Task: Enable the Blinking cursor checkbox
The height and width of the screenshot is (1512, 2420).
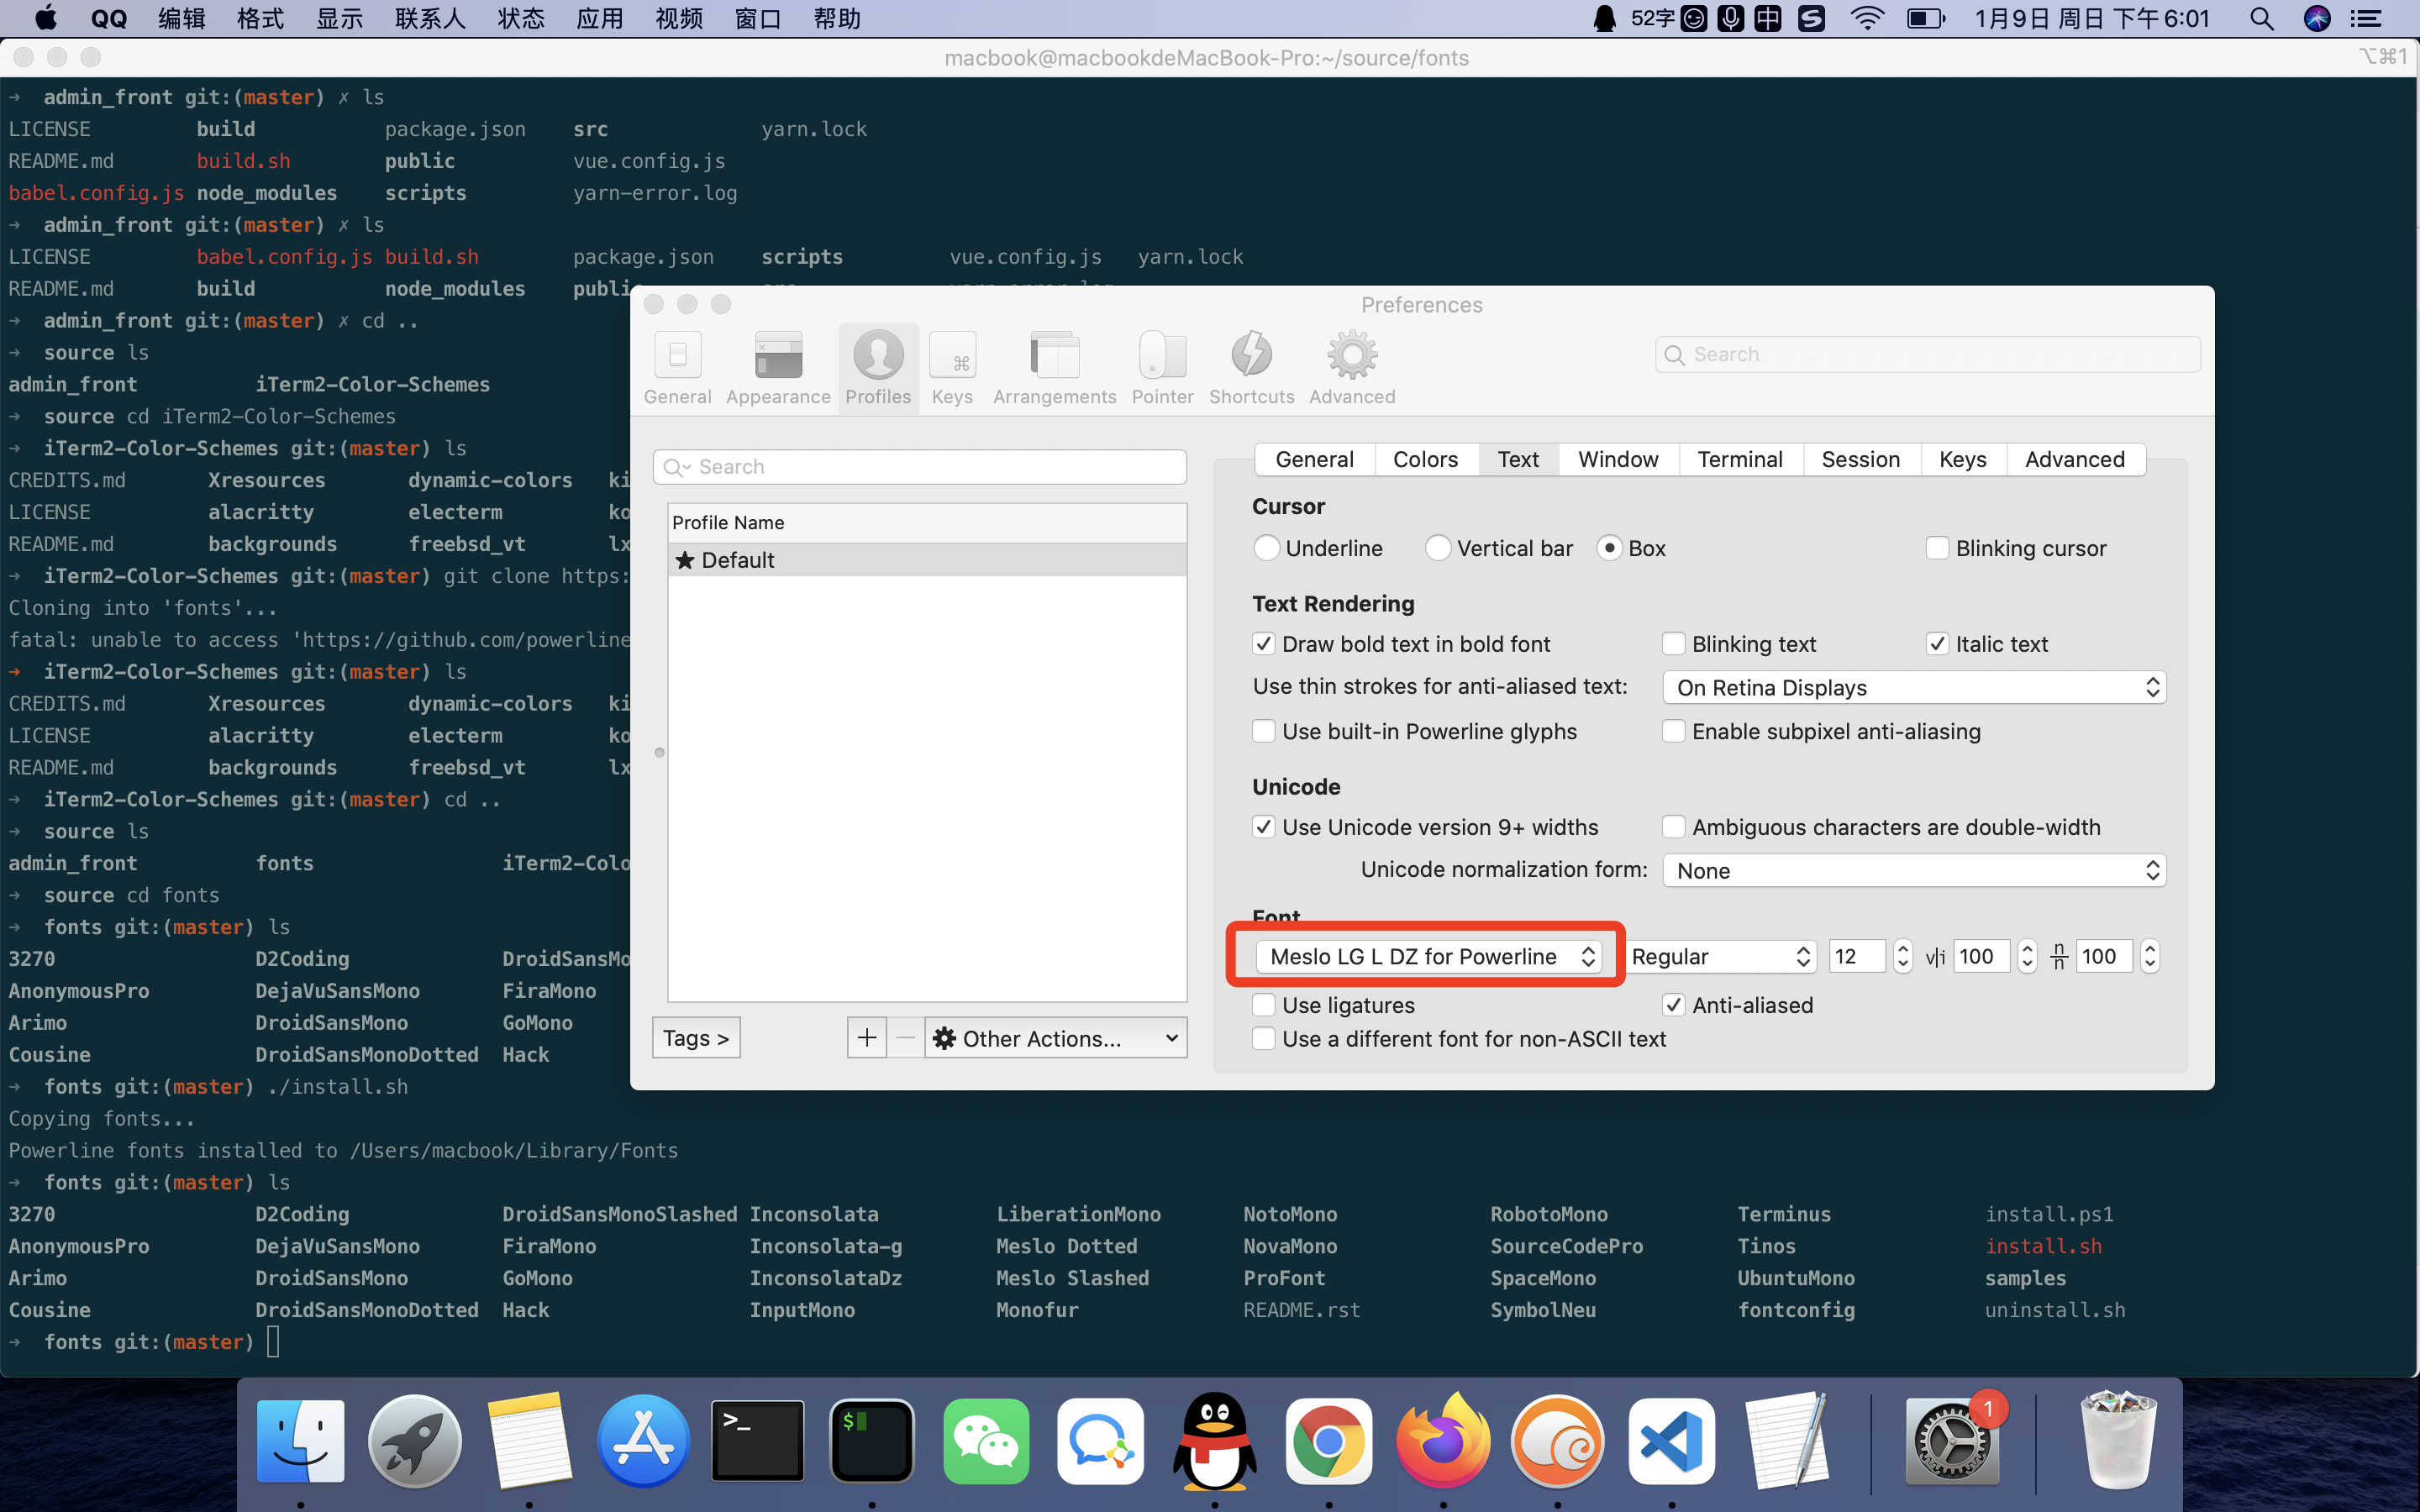Action: pos(1937,548)
